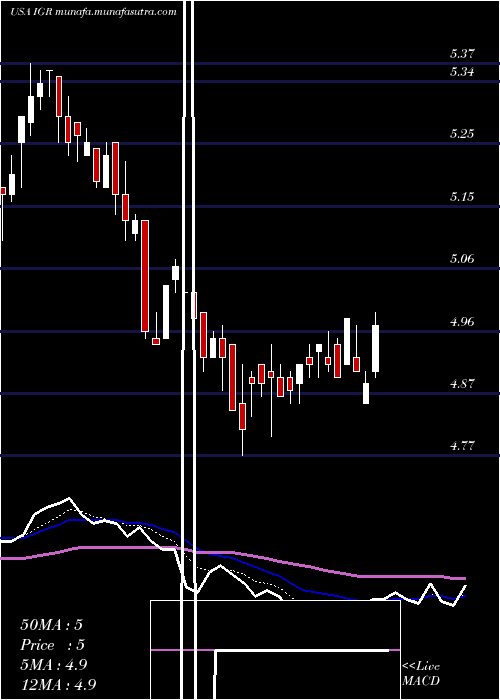500x700 pixels.
Task: Click the 4.77 price level label
Action: click(x=462, y=446)
